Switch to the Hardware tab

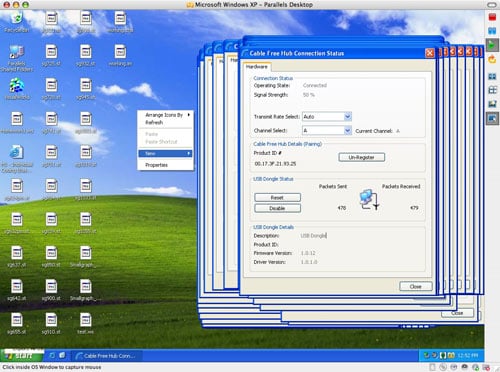pyautogui.click(x=257, y=67)
